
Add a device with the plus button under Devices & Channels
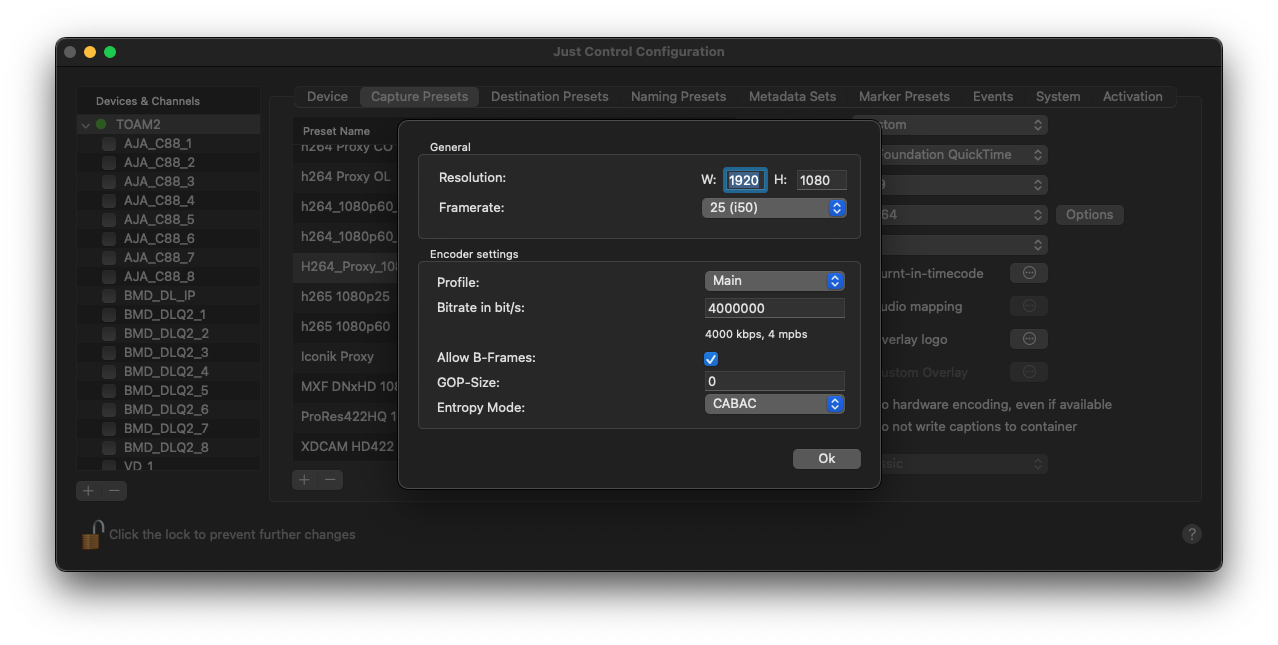[88, 490]
